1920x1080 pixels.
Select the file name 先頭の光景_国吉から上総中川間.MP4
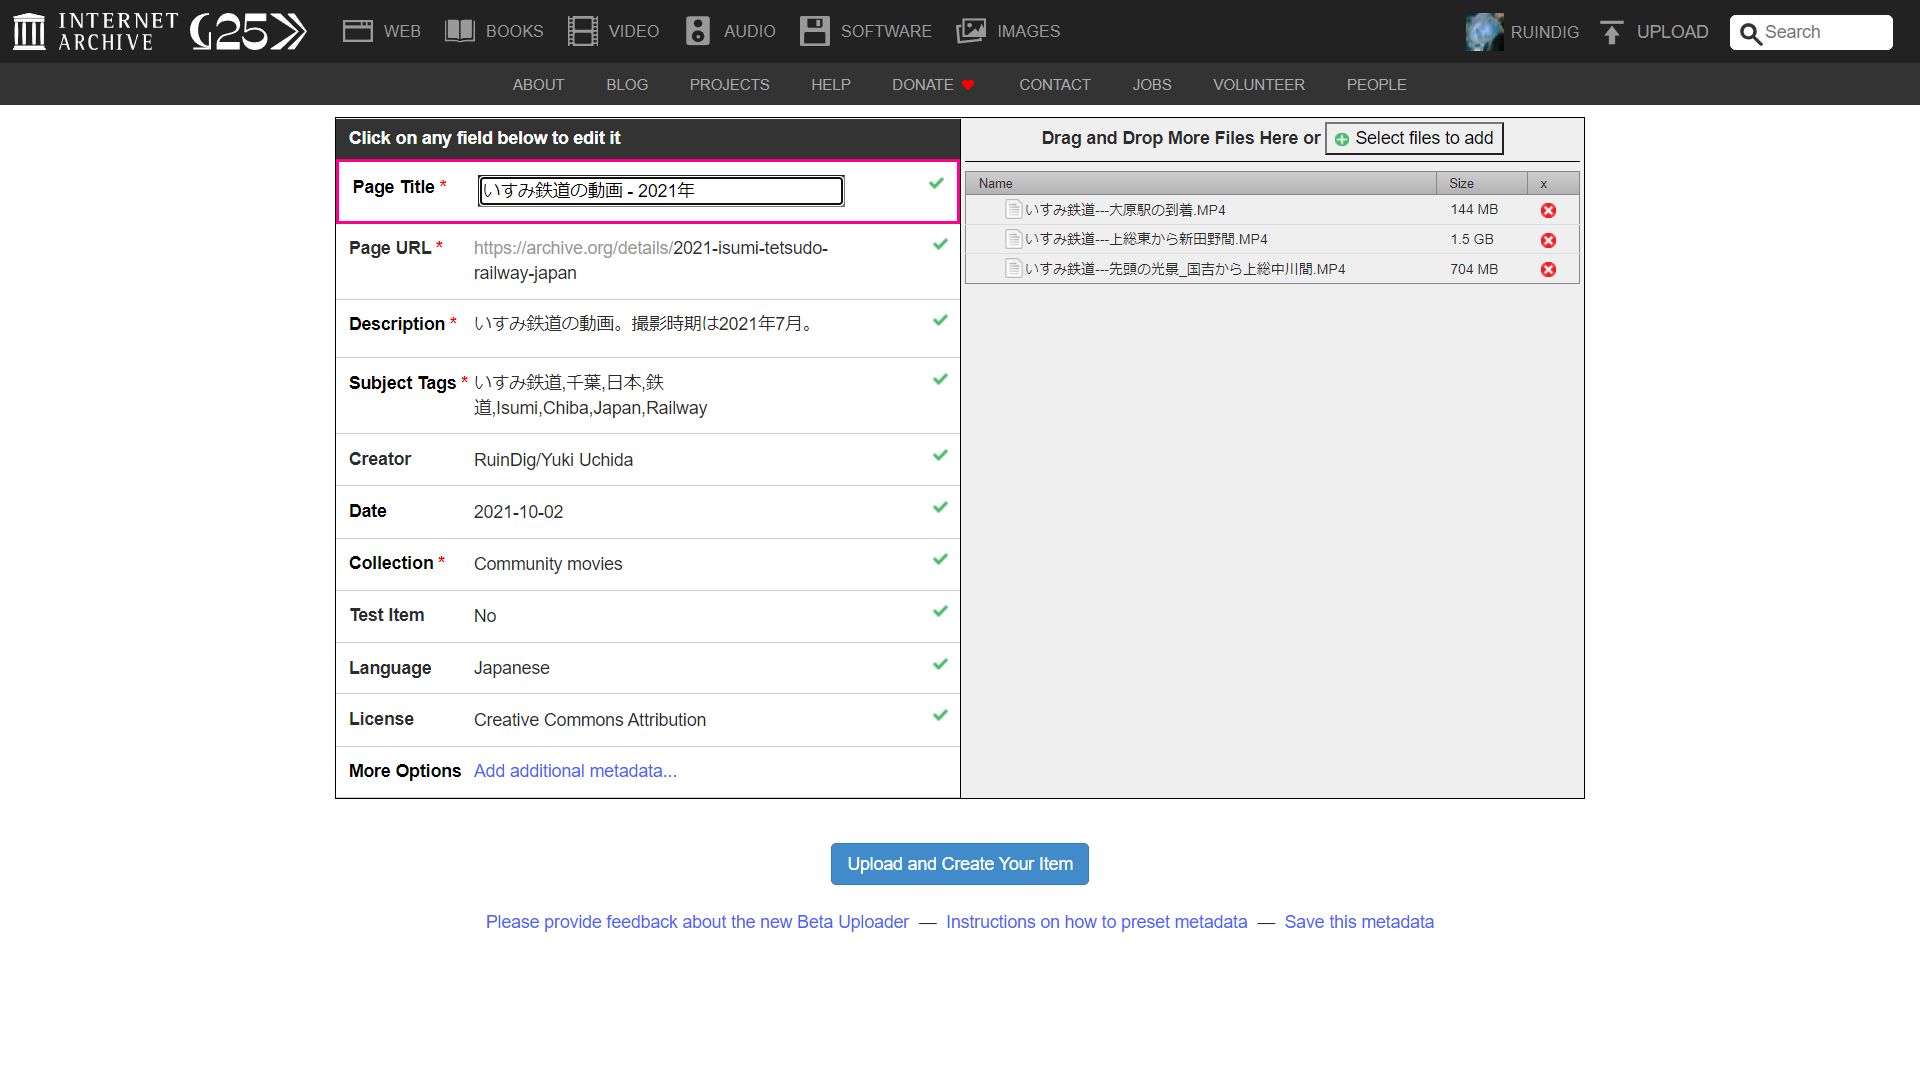[x=1185, y=269]
